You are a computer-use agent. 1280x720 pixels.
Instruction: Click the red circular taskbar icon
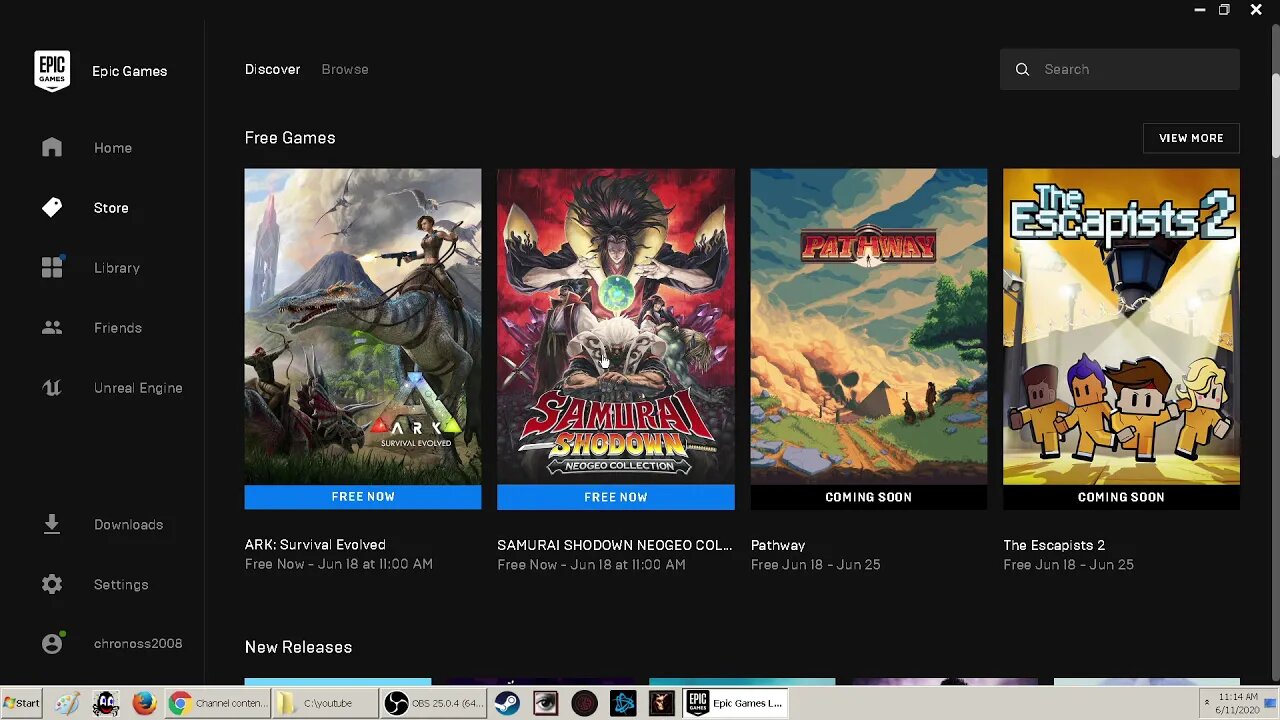pos(584,703)
